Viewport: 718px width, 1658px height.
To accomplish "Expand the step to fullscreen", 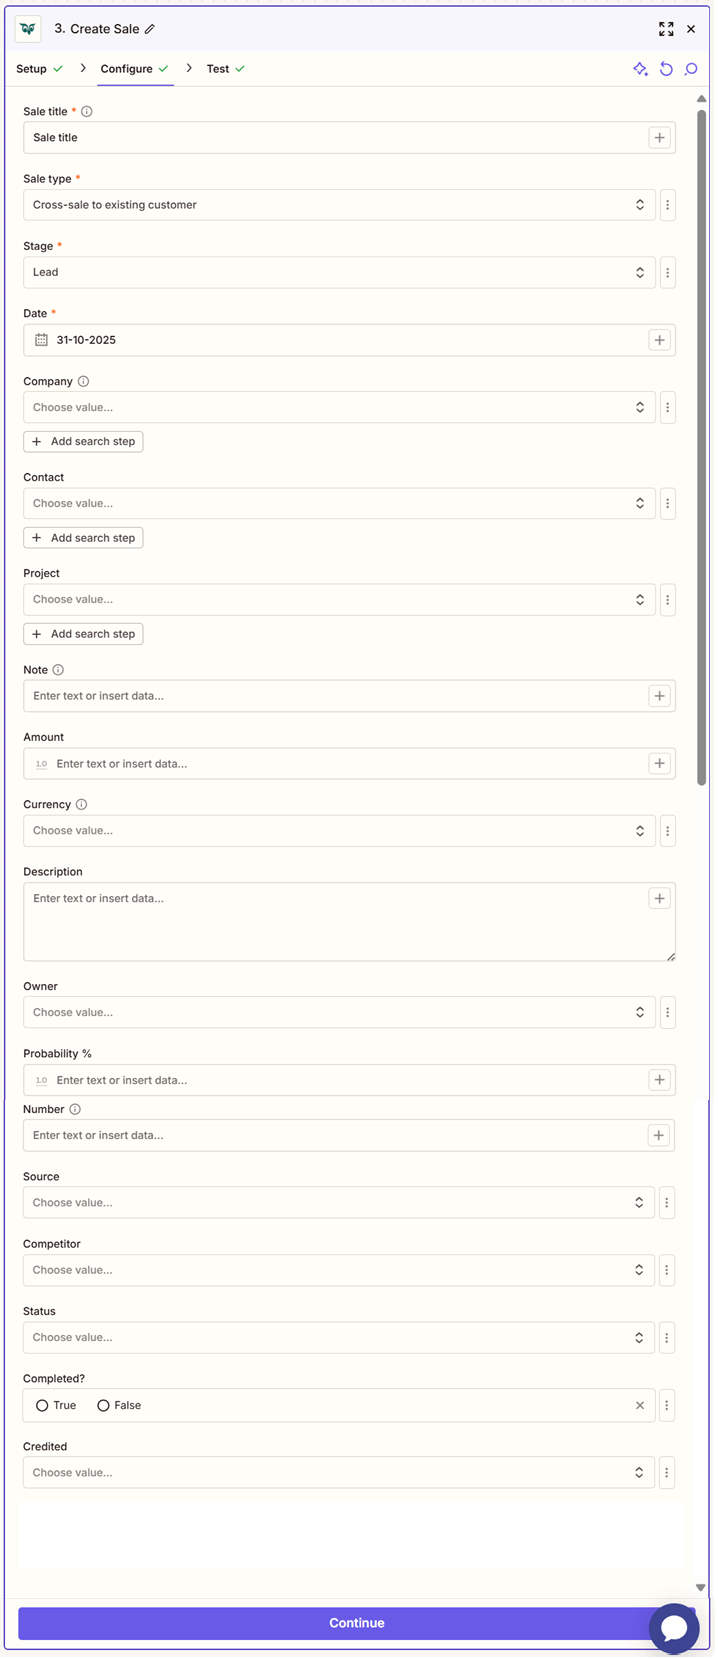I will [666, 29].
